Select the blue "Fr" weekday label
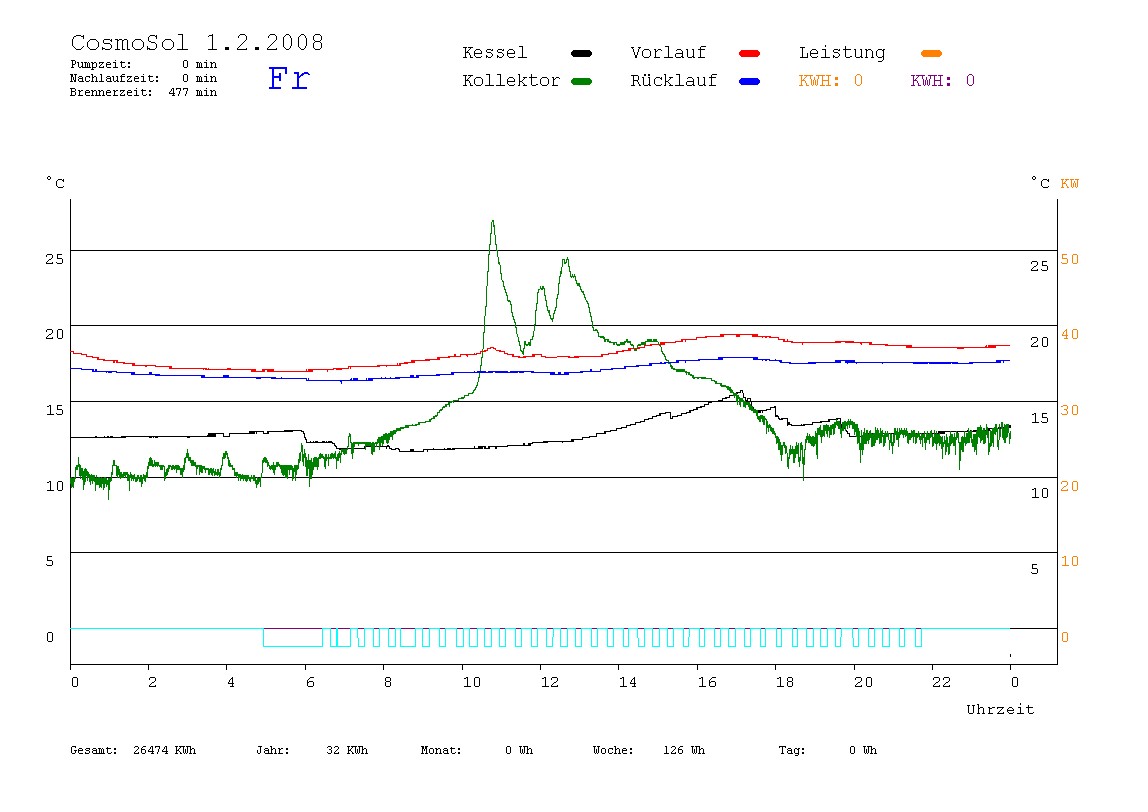Screen dimensions: 1148x812 [x=289, y=78]
